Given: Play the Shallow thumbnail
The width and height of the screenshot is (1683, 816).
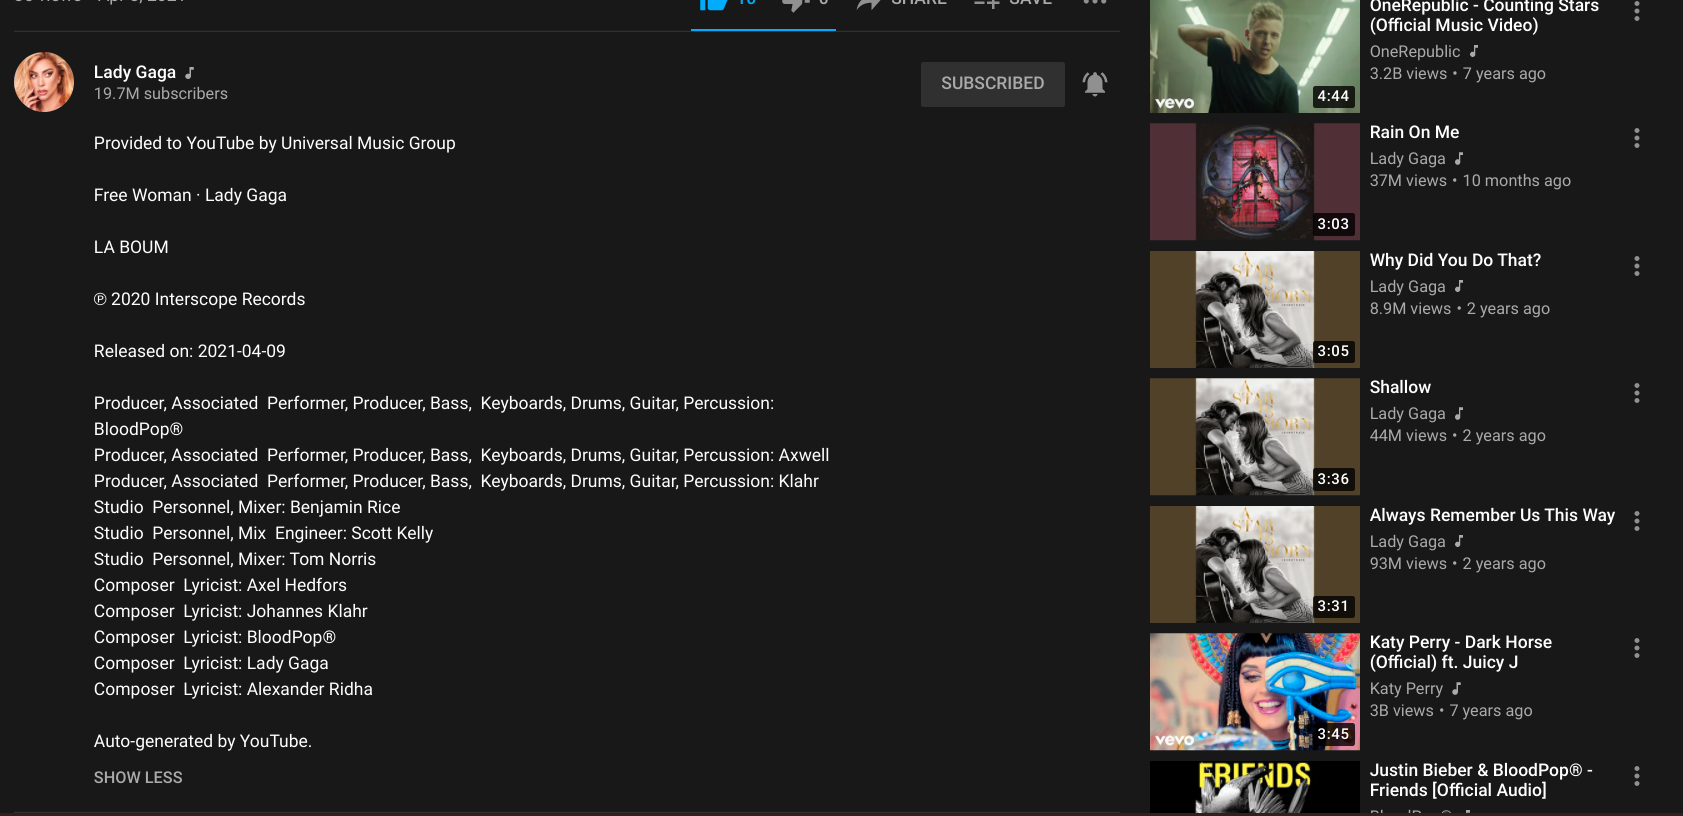Looking at the screenshot, I should click(1255, 437).
